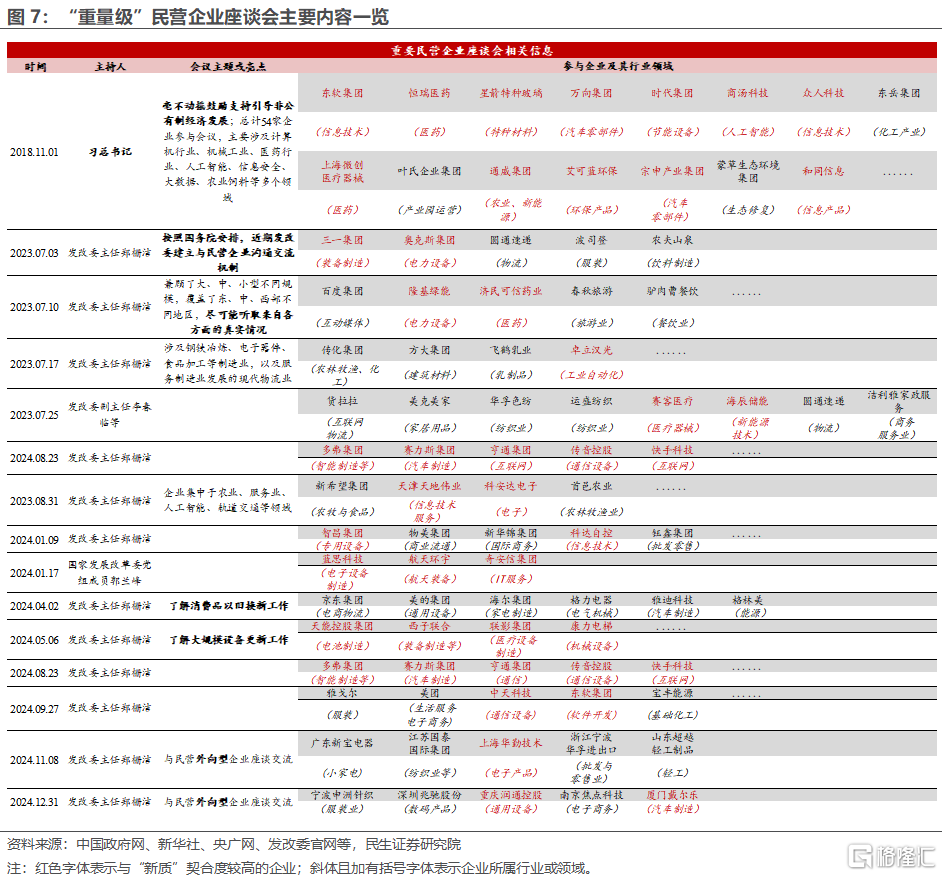Click the date 2024.01.09

tap(34, 540)
